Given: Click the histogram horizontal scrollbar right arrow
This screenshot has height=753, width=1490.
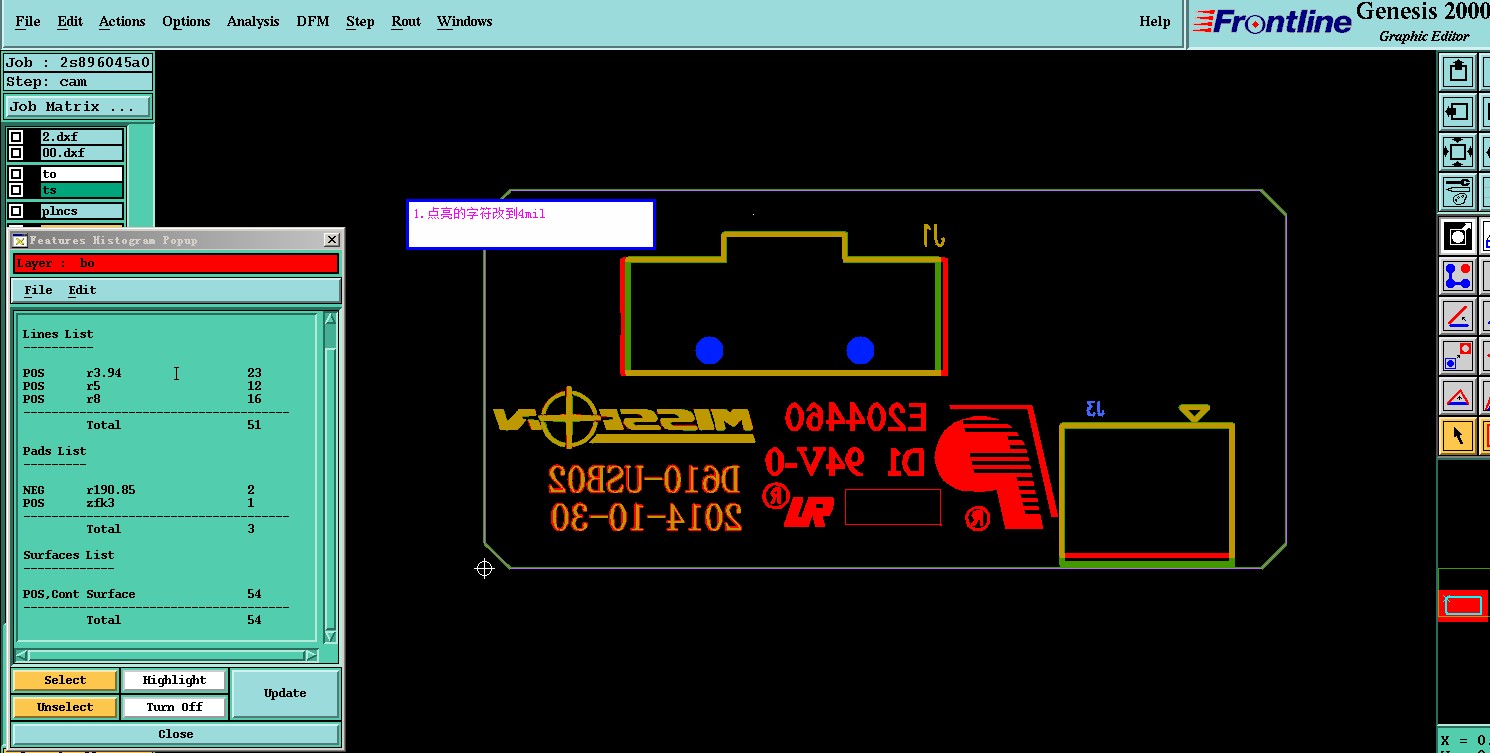Looking at the screenshot, I should (311, 656).
